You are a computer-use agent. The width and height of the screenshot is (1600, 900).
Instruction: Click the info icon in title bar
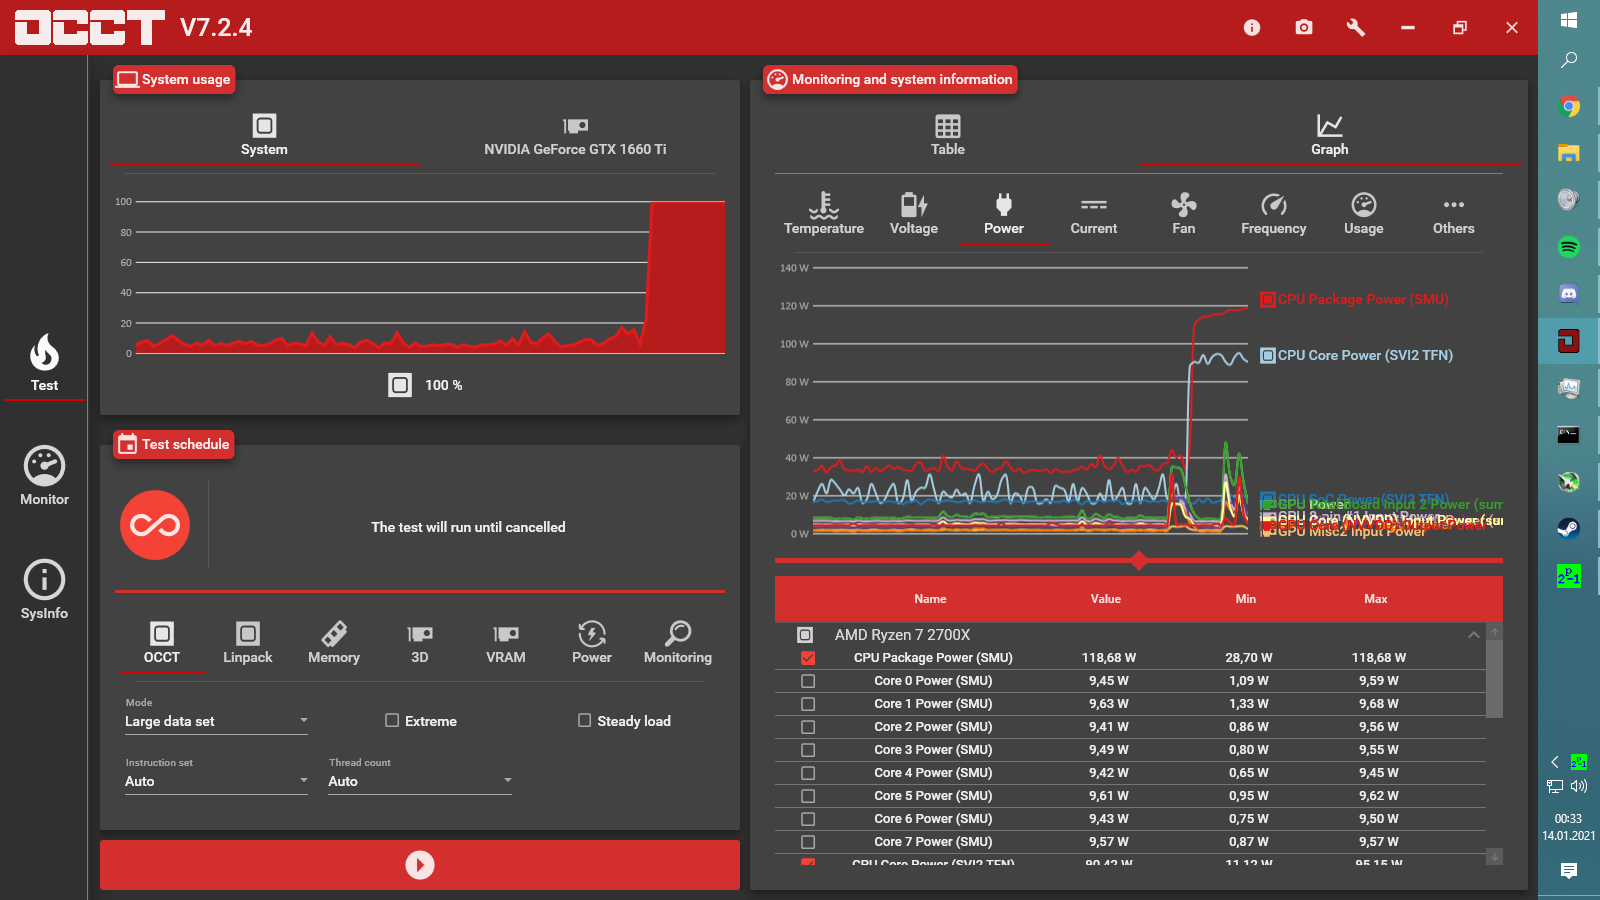pyautogui.click(x=1252, y=28)
